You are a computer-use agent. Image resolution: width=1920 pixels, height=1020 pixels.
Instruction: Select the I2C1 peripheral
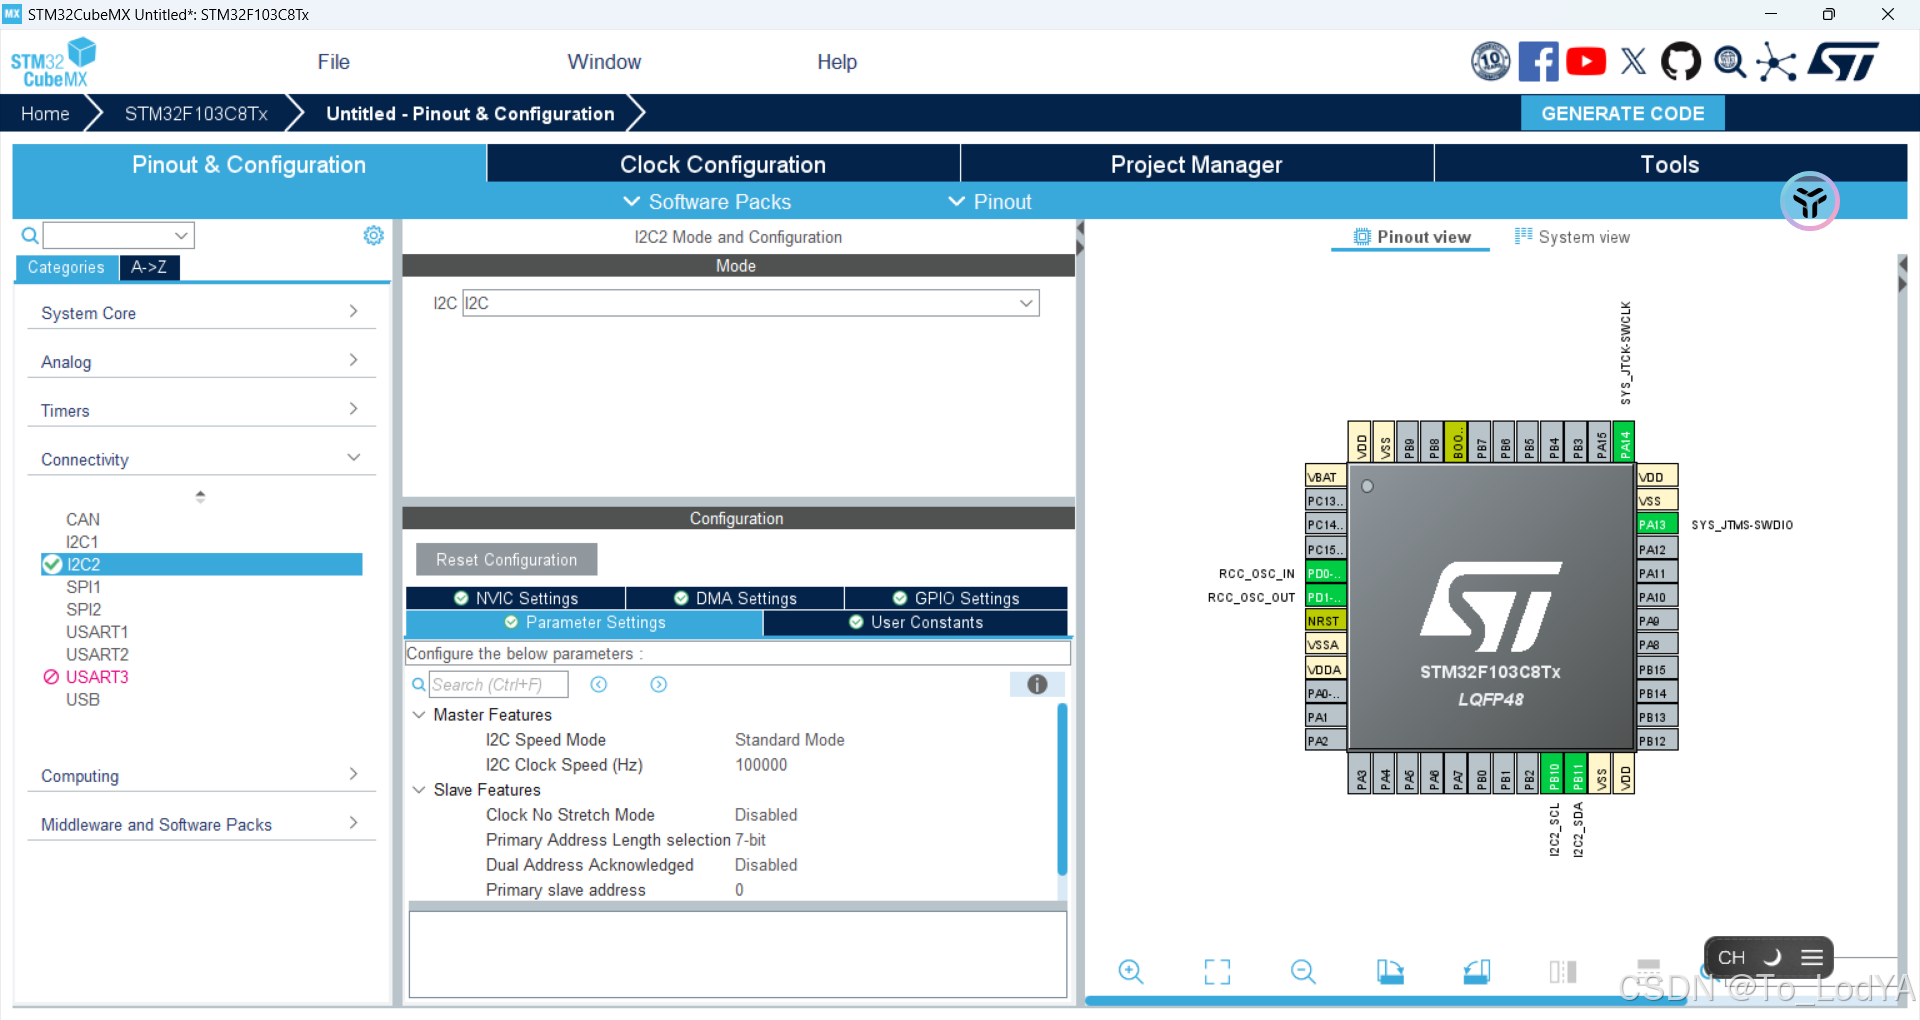(x=82, y=542)
